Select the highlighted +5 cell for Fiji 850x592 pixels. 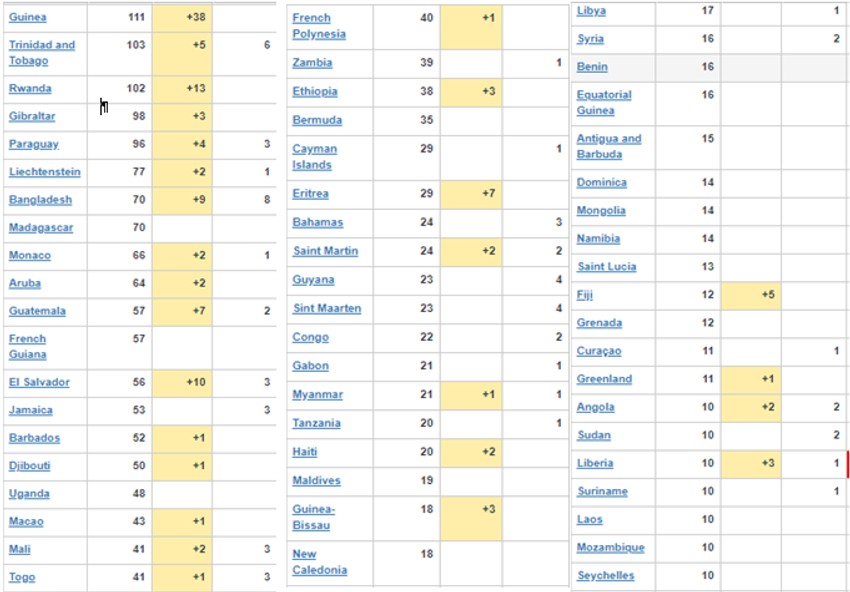click(x=750, y=295)
